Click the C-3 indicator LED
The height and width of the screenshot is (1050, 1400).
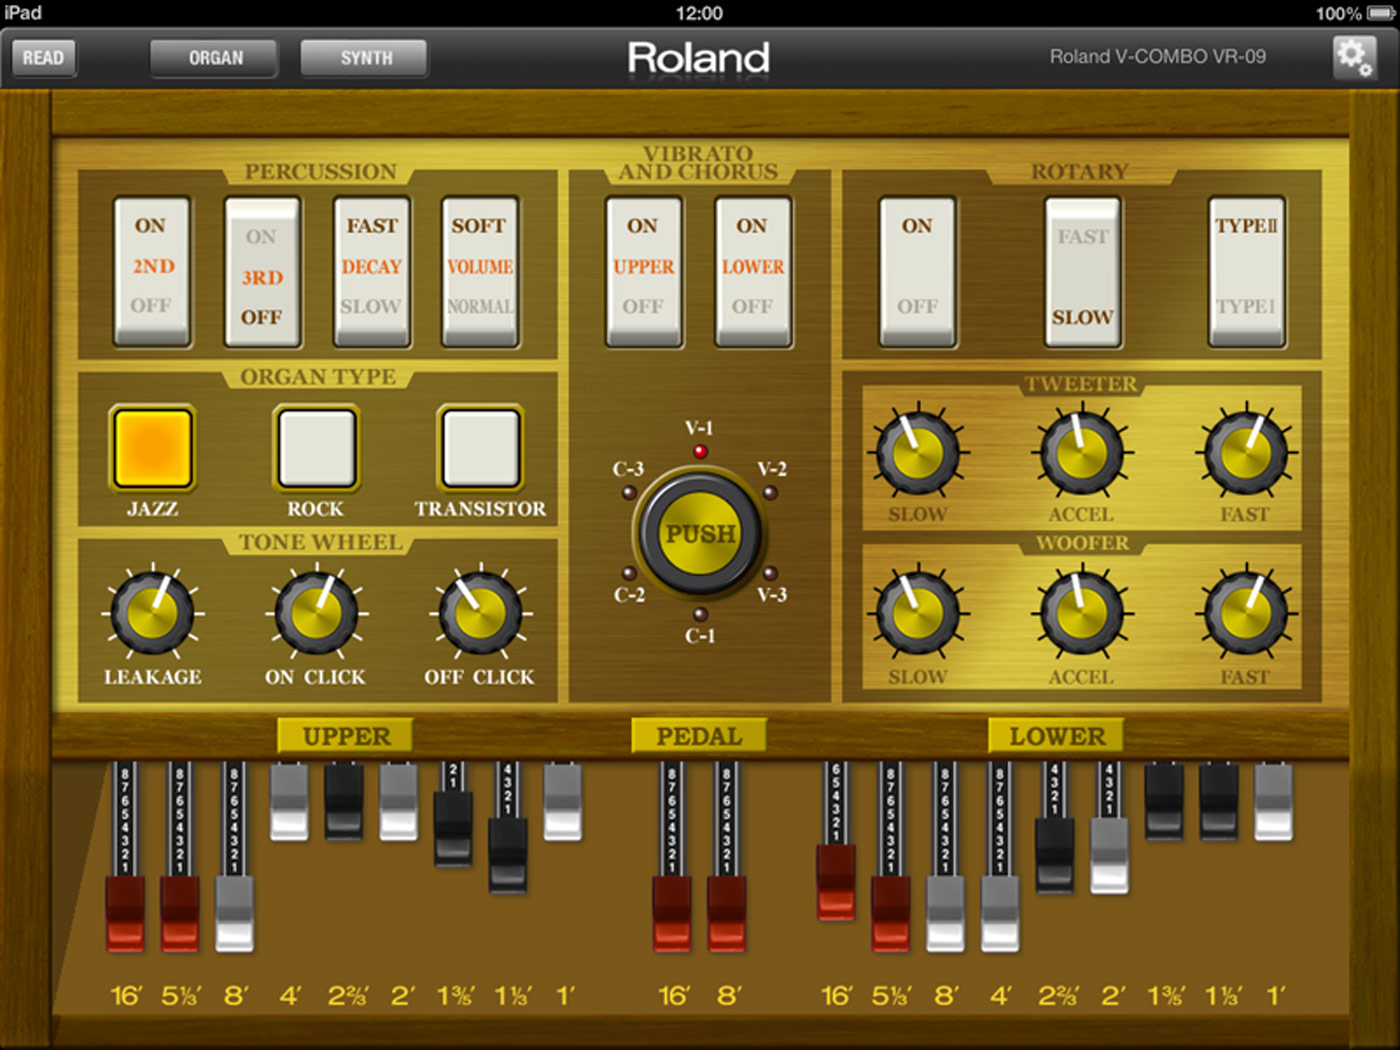point(629,492)
